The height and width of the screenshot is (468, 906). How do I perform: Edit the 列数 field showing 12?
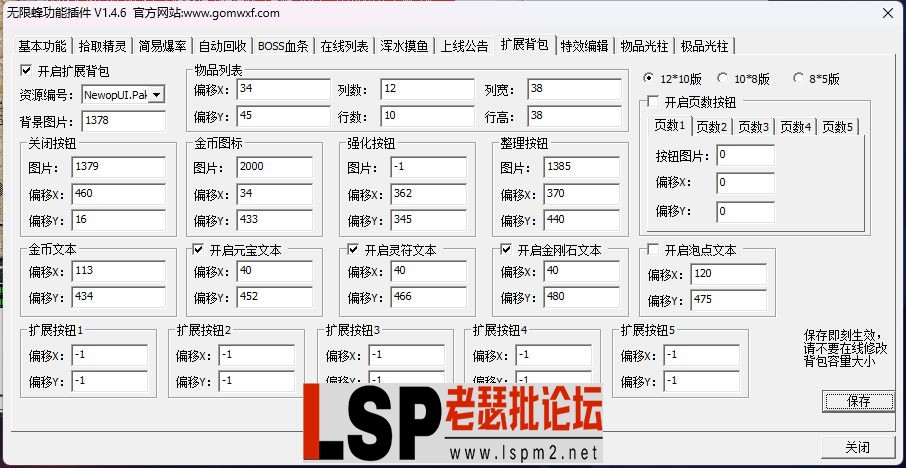click(426, 90)
